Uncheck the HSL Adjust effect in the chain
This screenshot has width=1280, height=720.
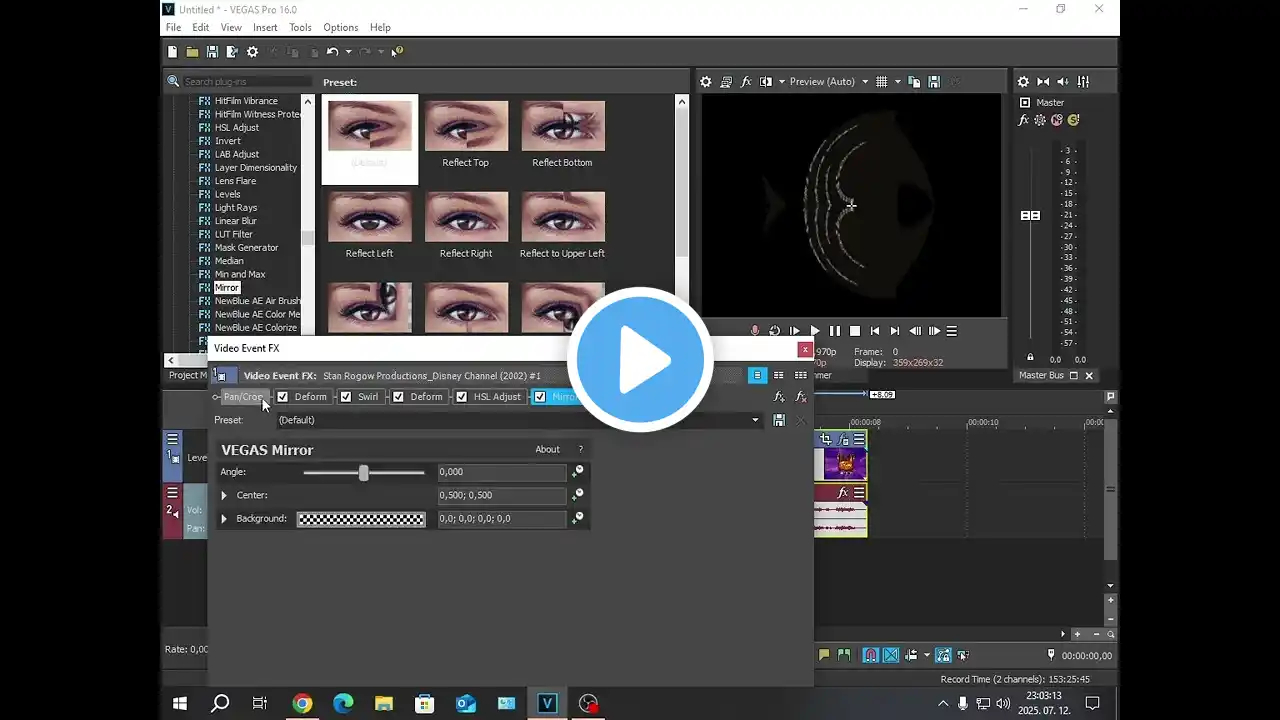coord(462,397)
